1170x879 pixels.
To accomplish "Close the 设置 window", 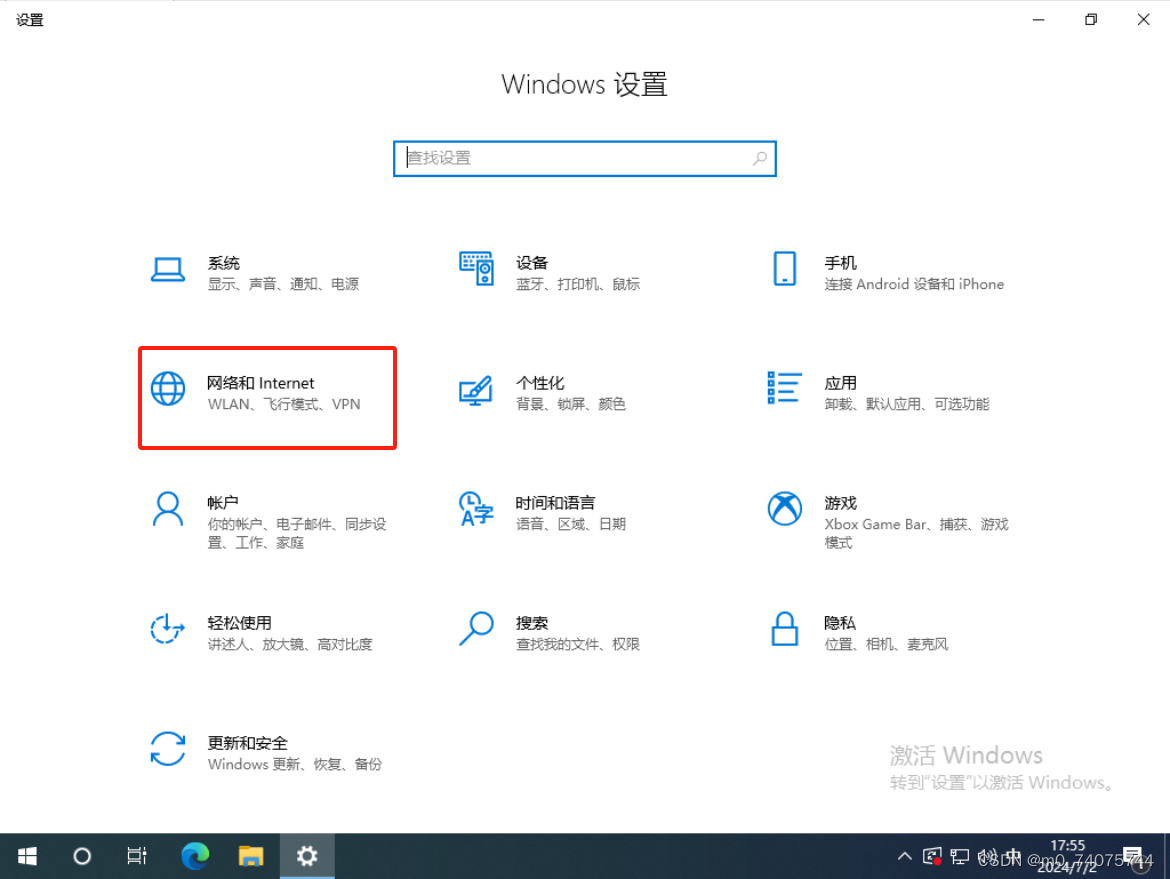I will coord(1143,19).
